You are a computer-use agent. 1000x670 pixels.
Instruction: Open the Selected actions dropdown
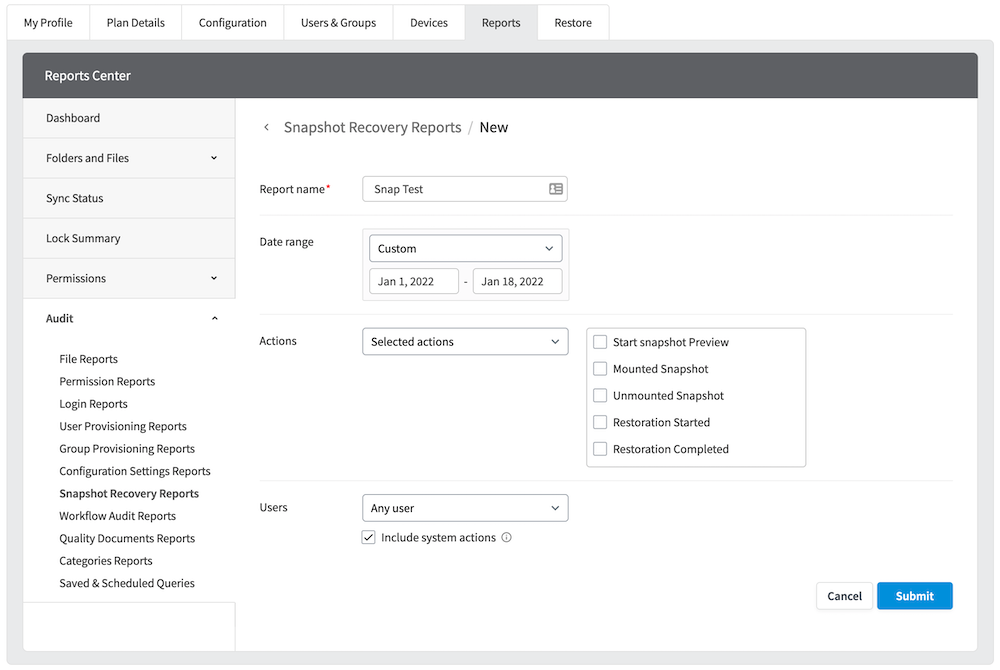point(465,341)
